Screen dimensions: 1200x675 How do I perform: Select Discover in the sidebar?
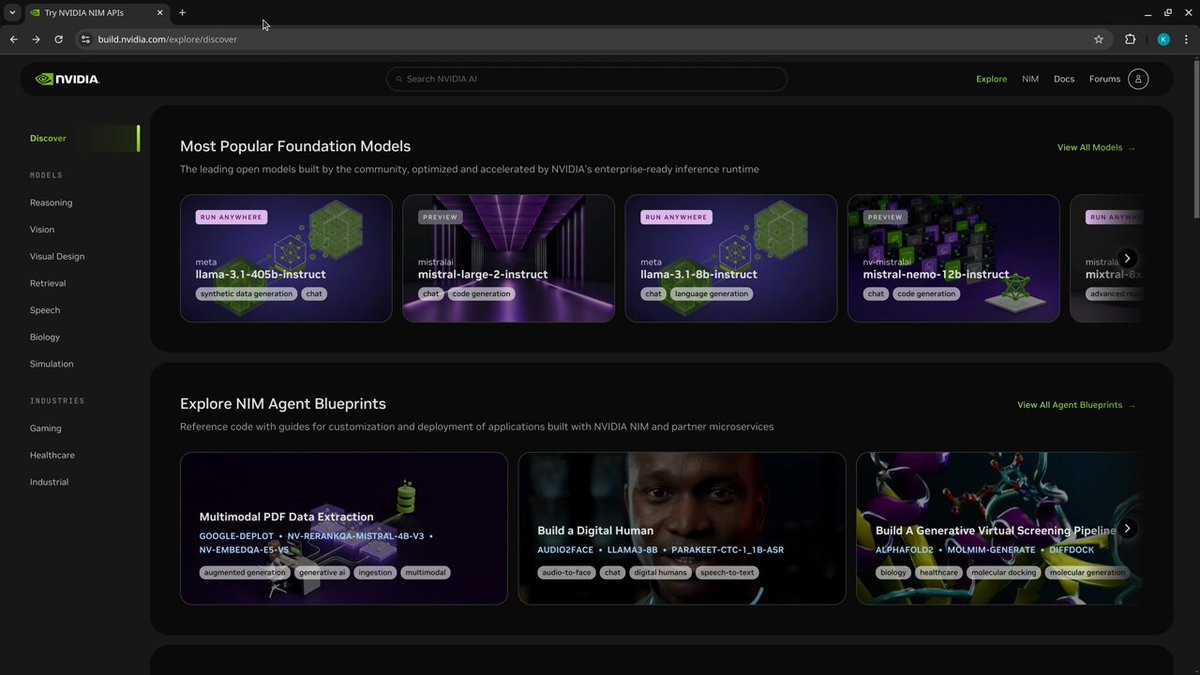pos(48,138)
